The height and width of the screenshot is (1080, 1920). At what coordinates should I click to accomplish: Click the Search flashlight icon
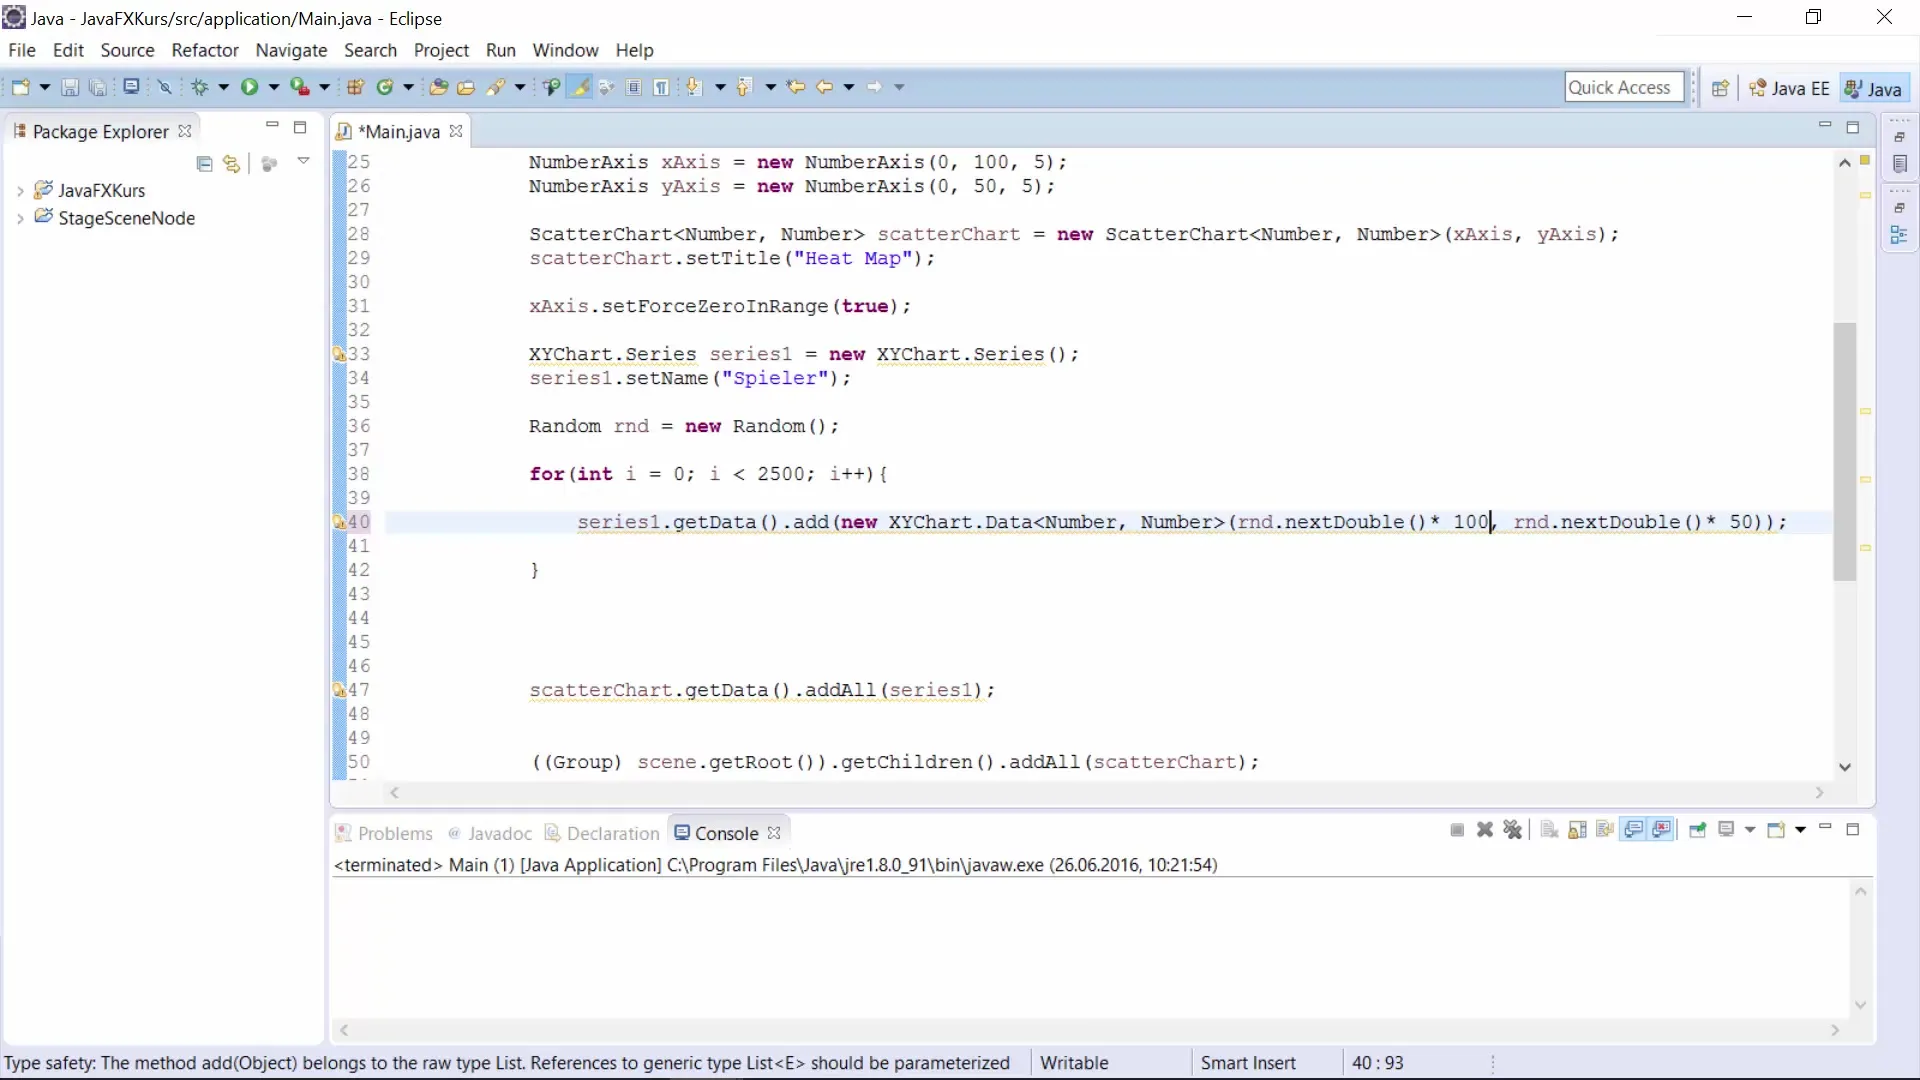495,87
